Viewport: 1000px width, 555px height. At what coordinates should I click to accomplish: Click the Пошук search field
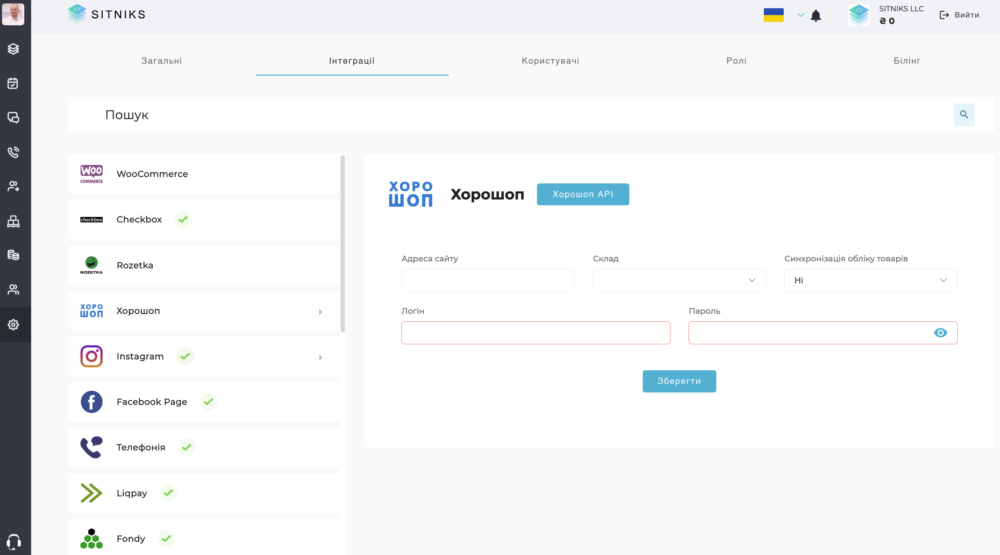pos(510,115)
